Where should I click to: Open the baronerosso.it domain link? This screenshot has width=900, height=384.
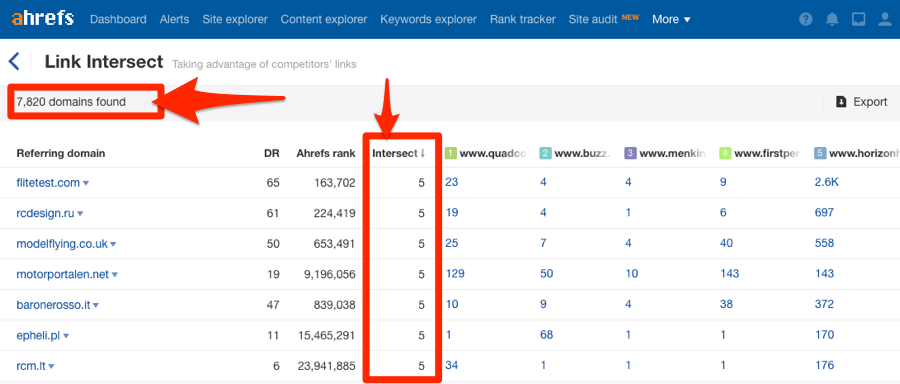point(53,305)
